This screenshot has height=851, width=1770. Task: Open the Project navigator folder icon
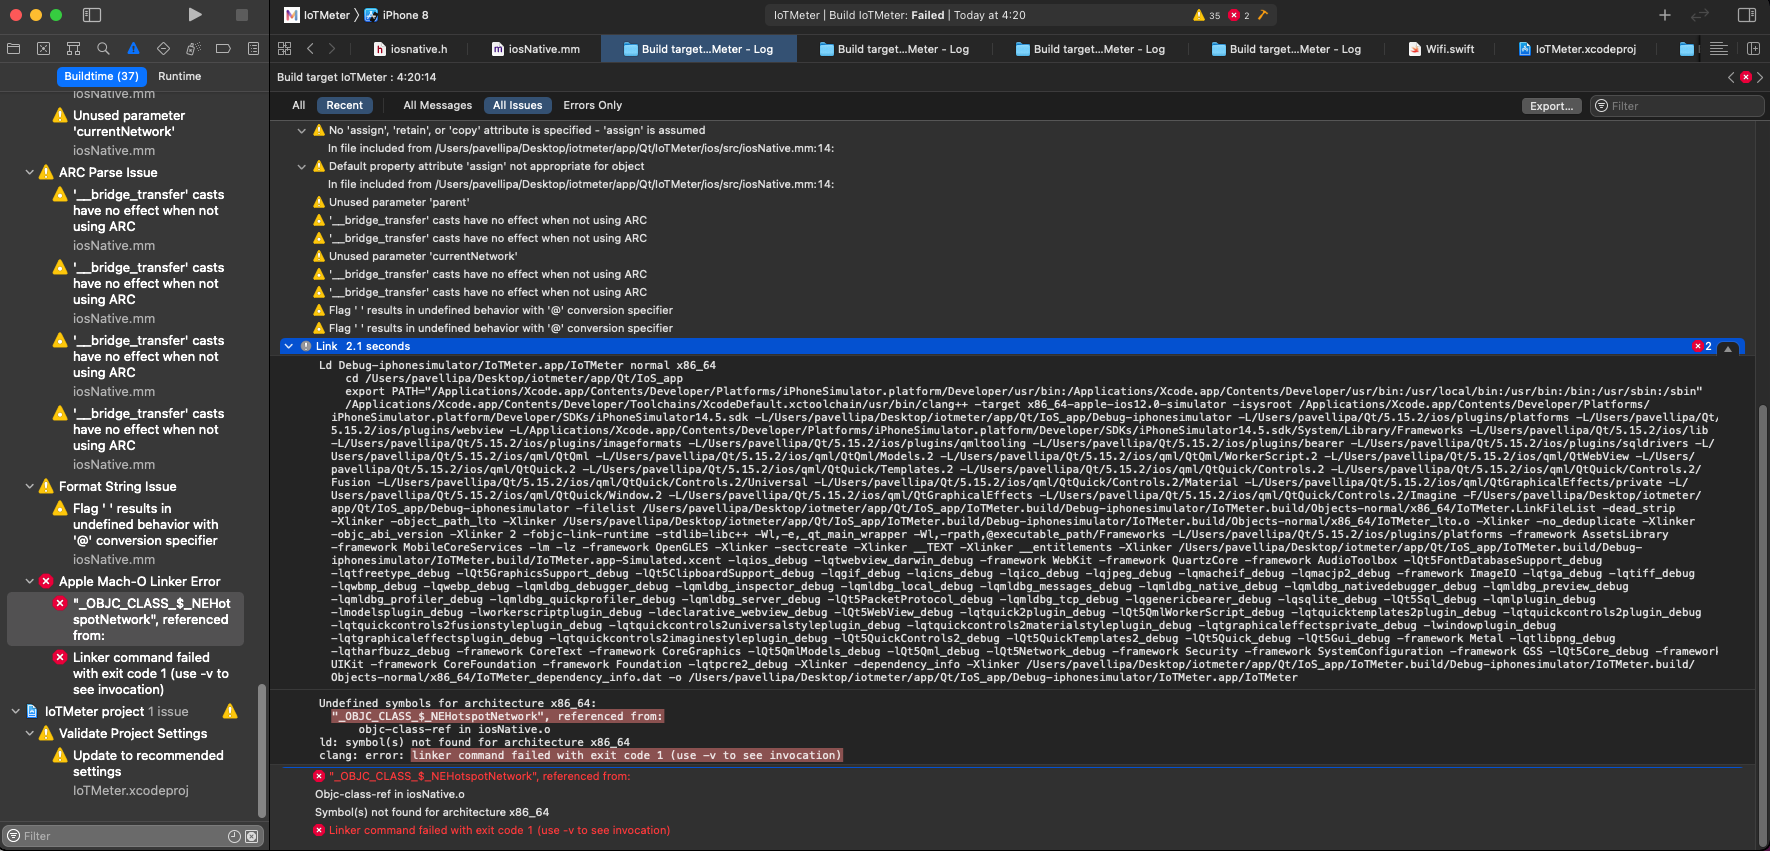click(x=13, y=49)
